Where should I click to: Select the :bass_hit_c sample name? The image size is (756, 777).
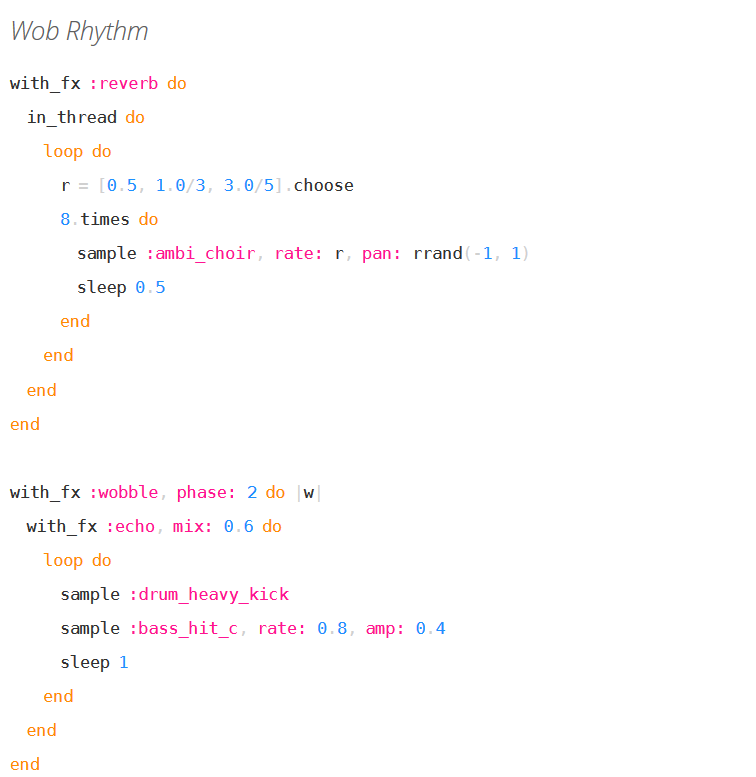point(183,628)
